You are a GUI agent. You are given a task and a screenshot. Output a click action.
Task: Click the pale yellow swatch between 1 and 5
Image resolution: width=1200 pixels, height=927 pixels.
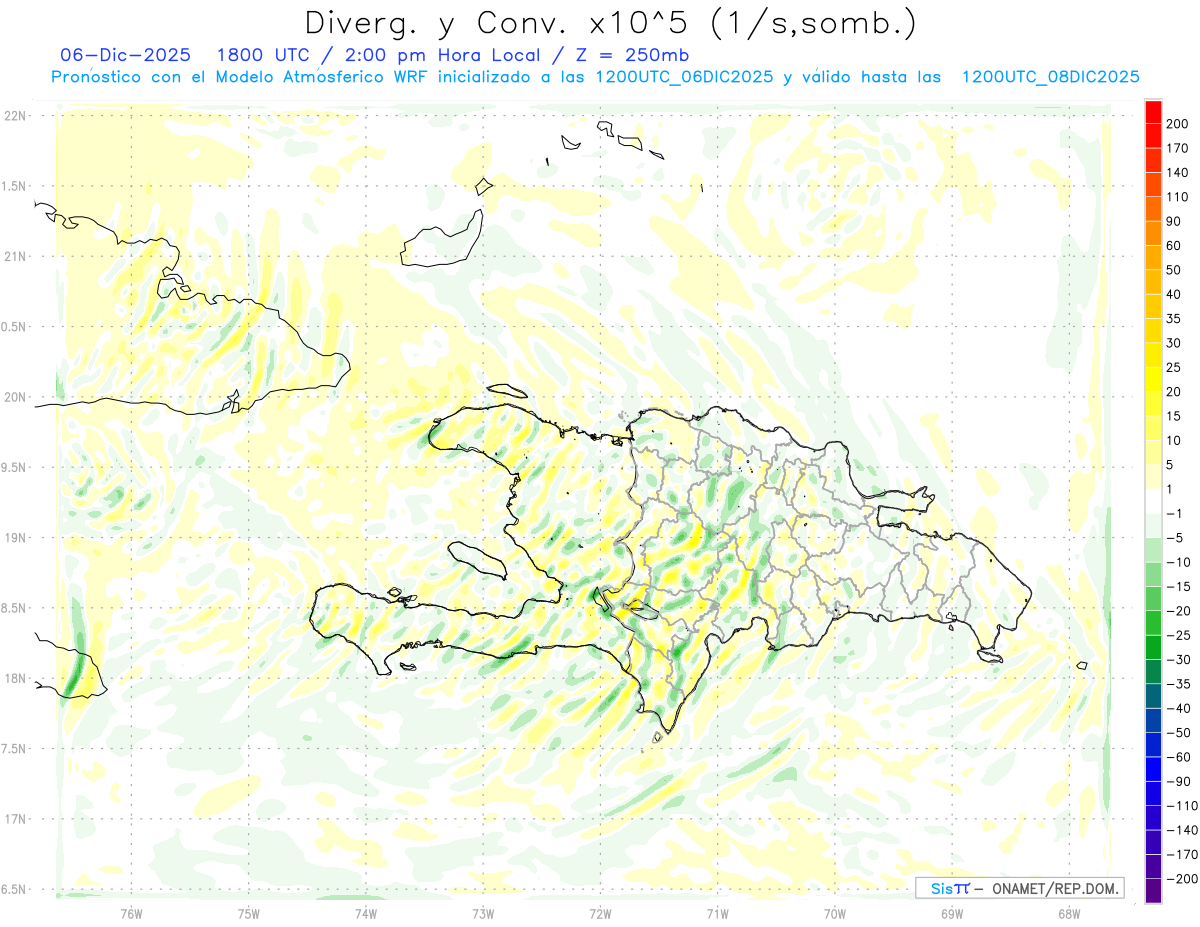1153,476
